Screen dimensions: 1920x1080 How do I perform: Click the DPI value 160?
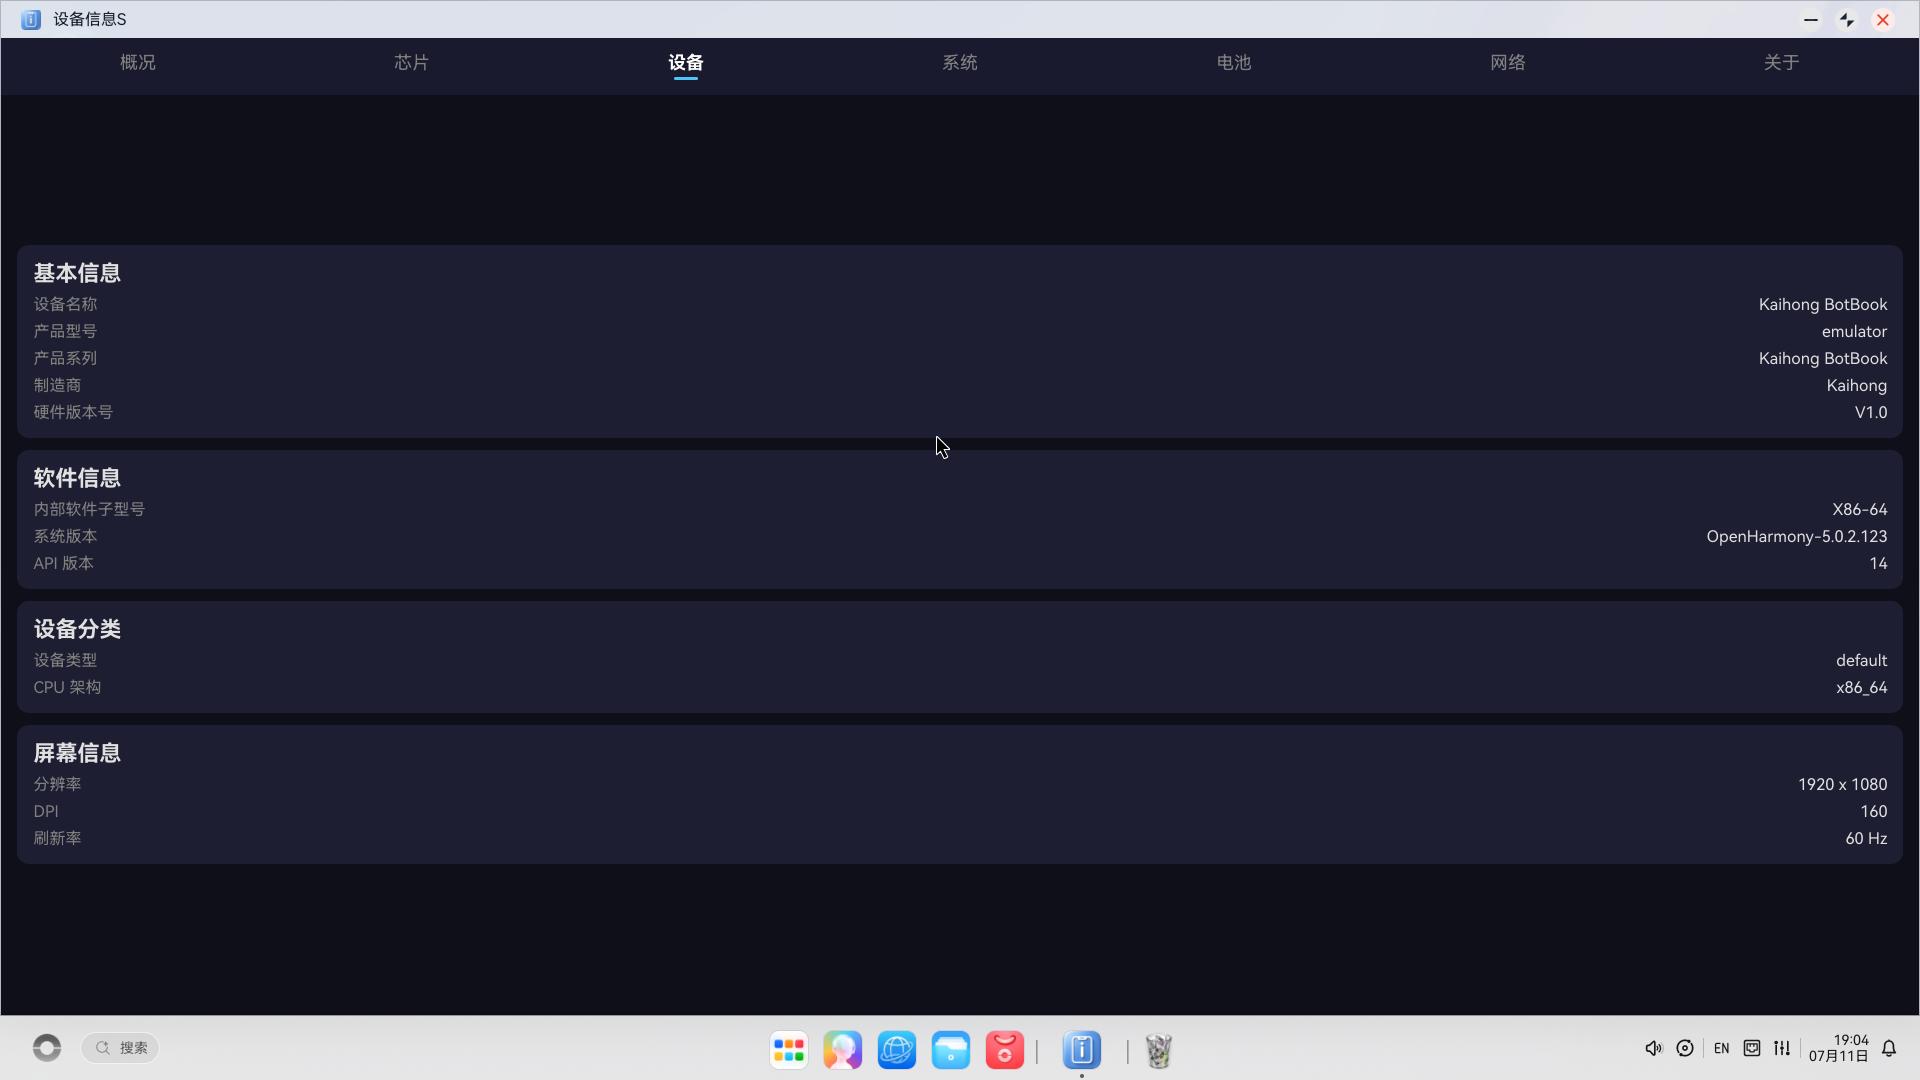pyautogui.click(x=1873, y=811)
